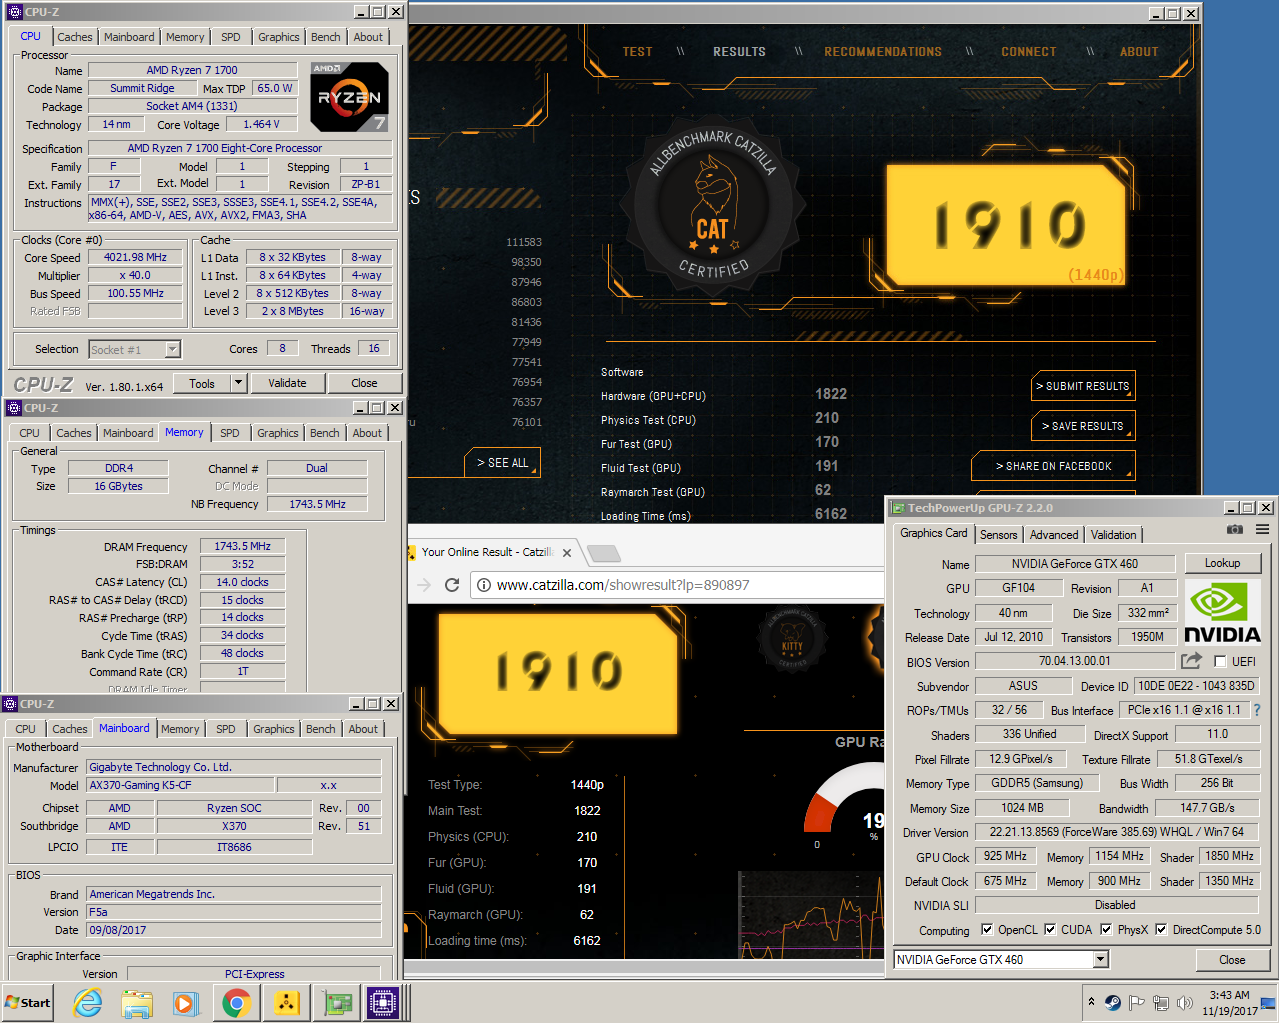Click the Validate button in CPU-Z

point(287,383)
